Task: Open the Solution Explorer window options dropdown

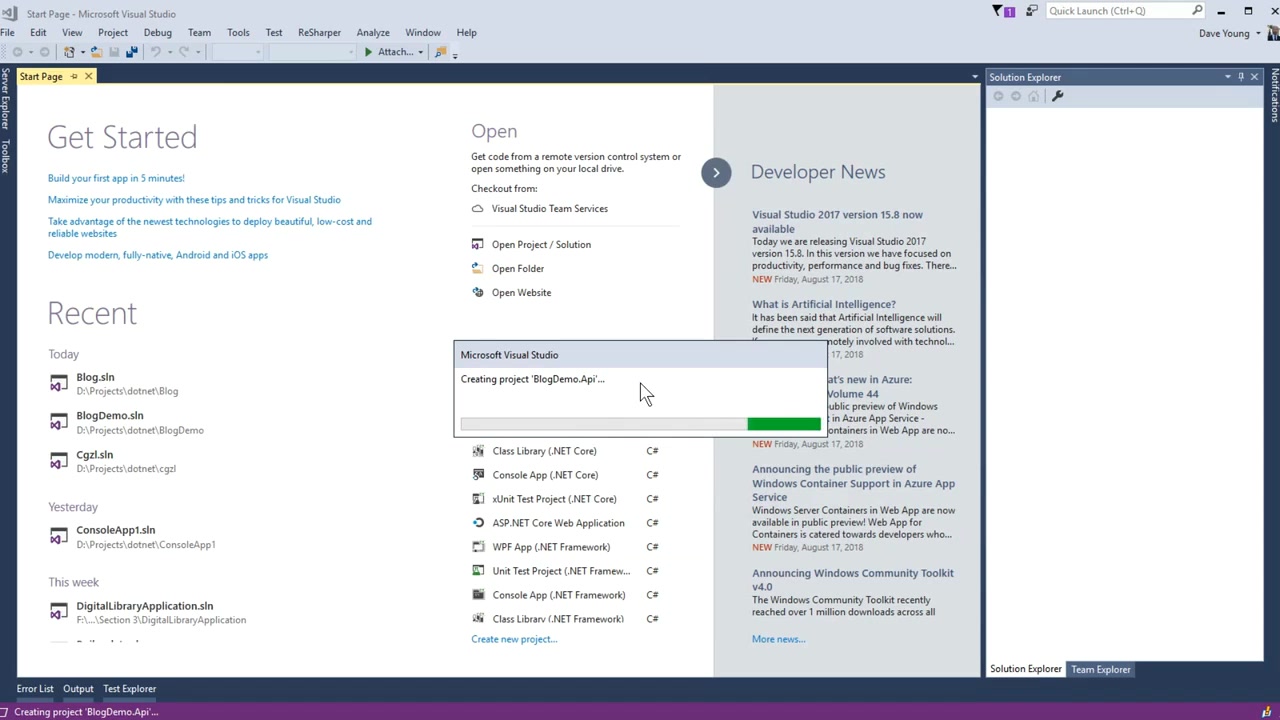Action: pyautogui.click(x=1227, y=76)
